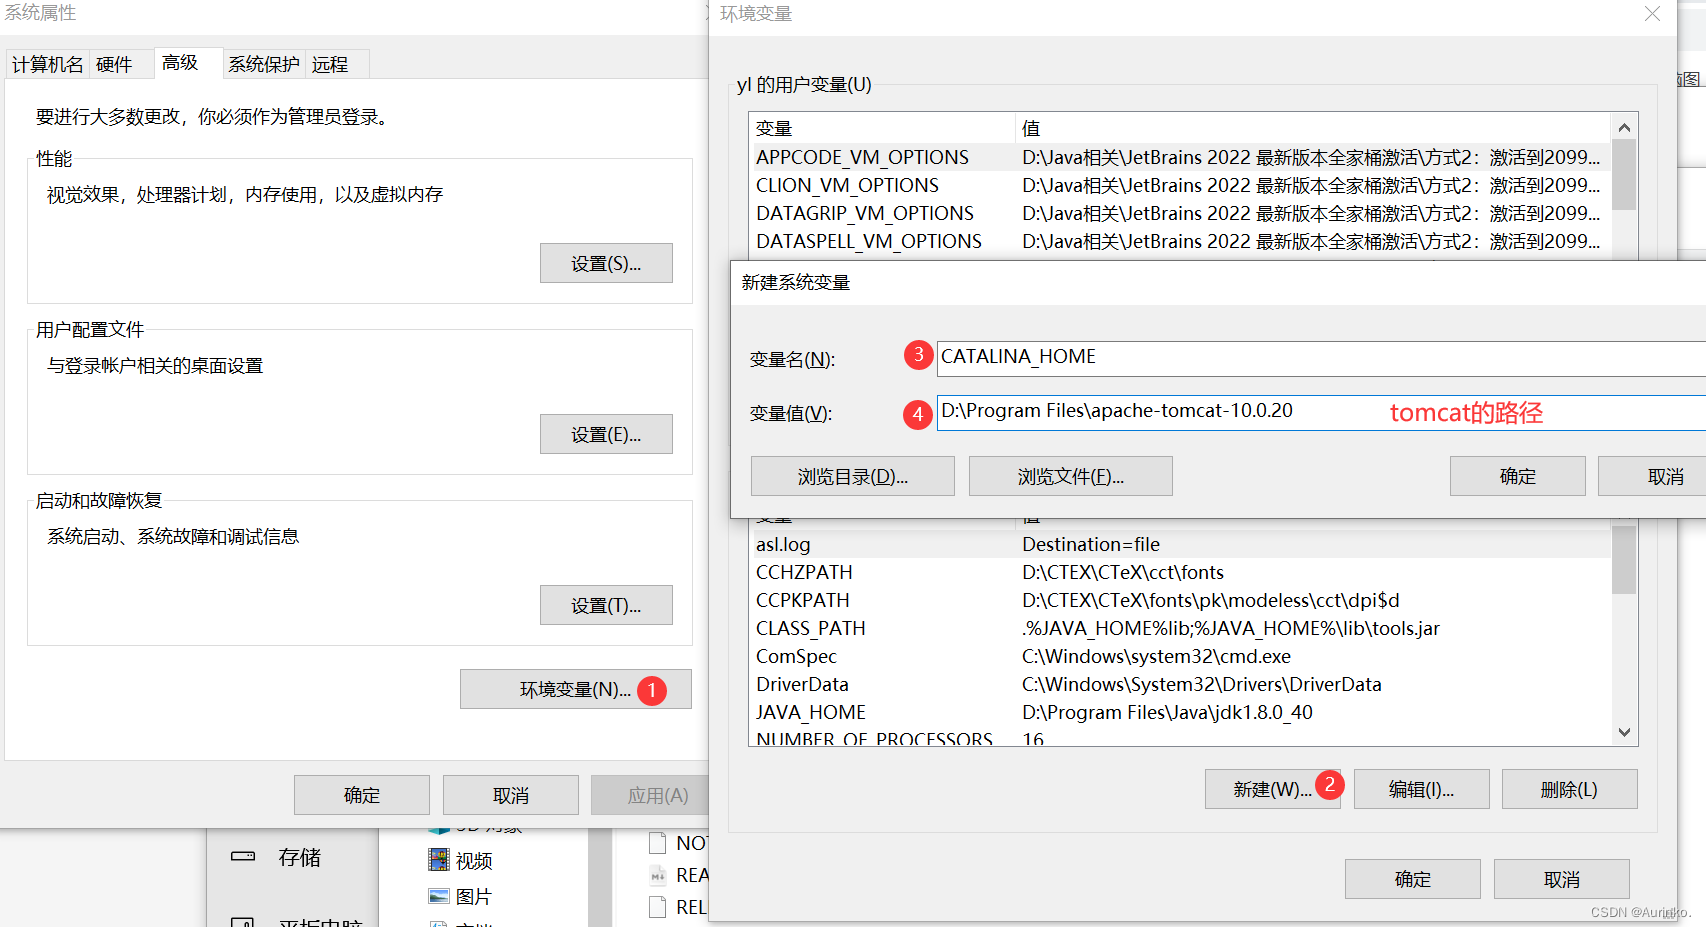The image size is (1706, 927).
Task: Open the 图片 folder icon in Explorer
Action: tap(438, 896)
